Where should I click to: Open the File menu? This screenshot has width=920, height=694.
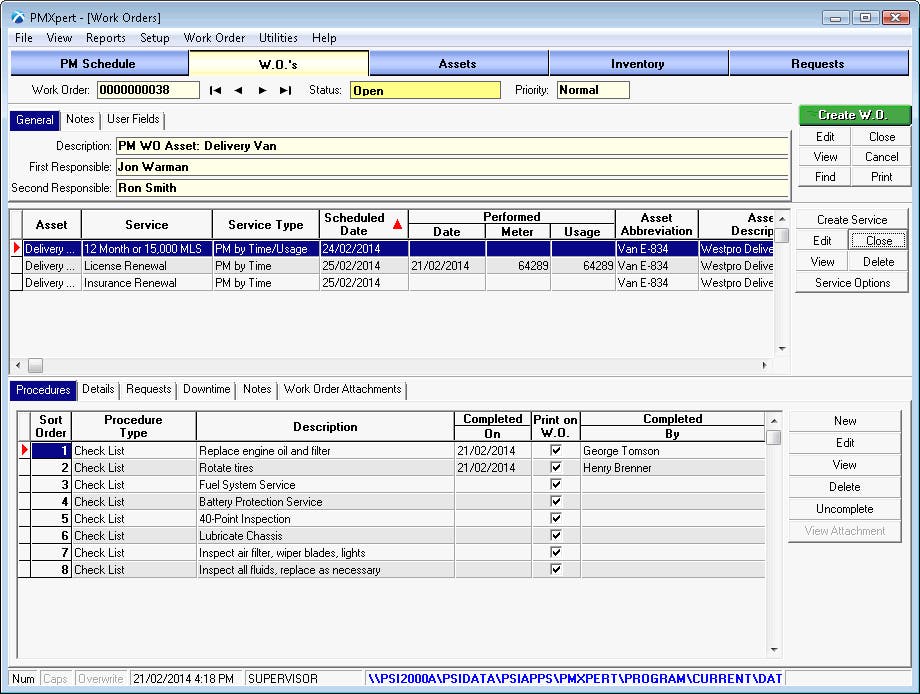(x=23, y=38)
